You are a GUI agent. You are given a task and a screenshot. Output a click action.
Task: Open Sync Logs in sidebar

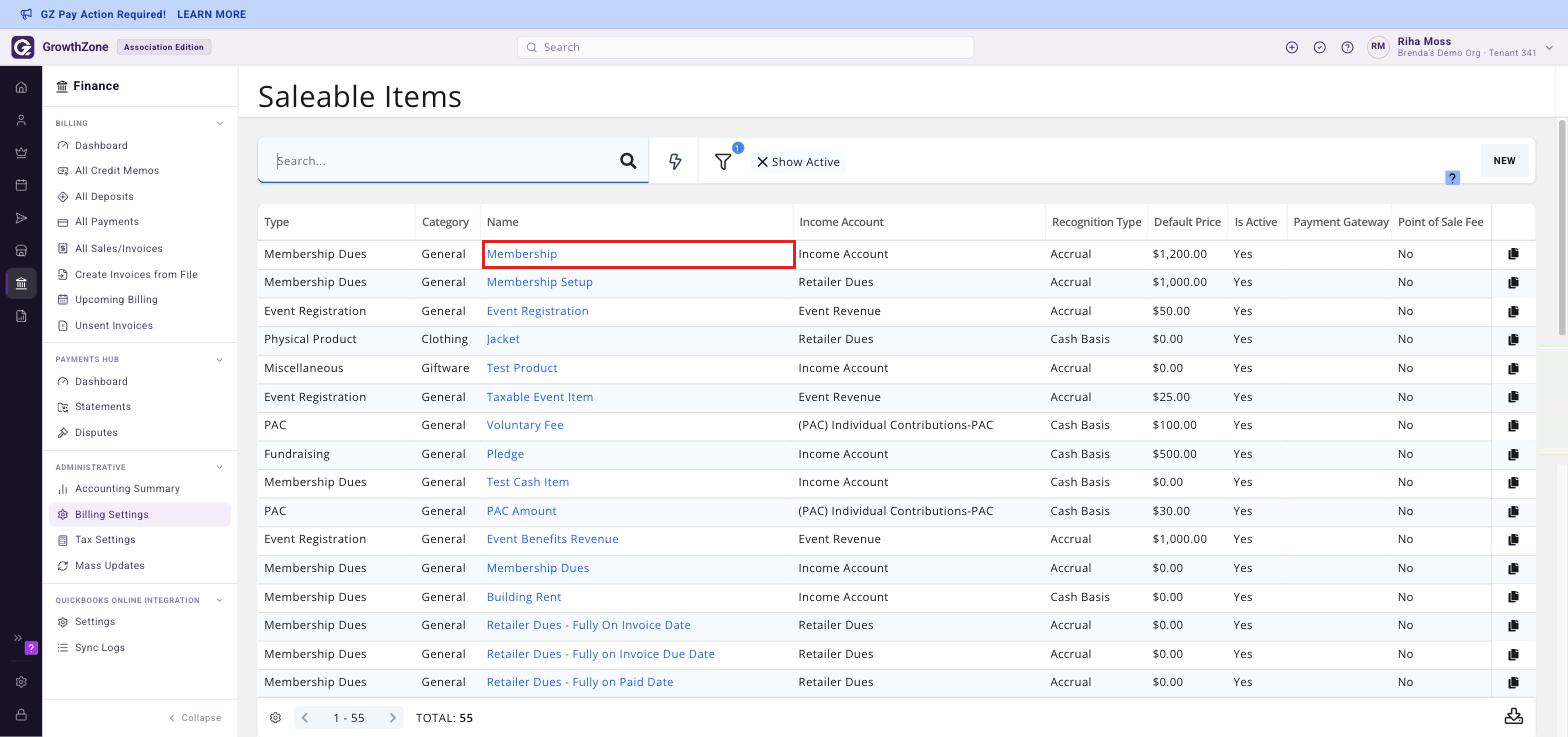pos(100,648)
